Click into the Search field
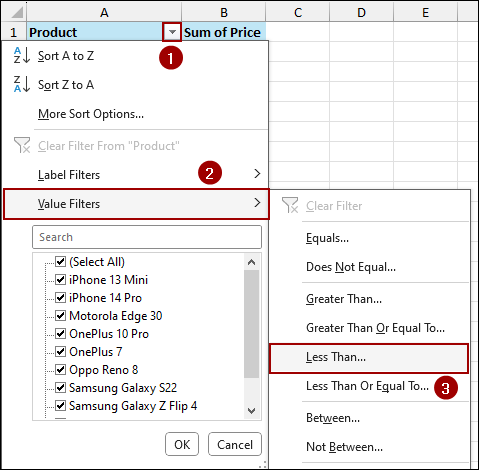Image resolution: width=479 pixels, height=470 pixels. click(x=147, y=237)
